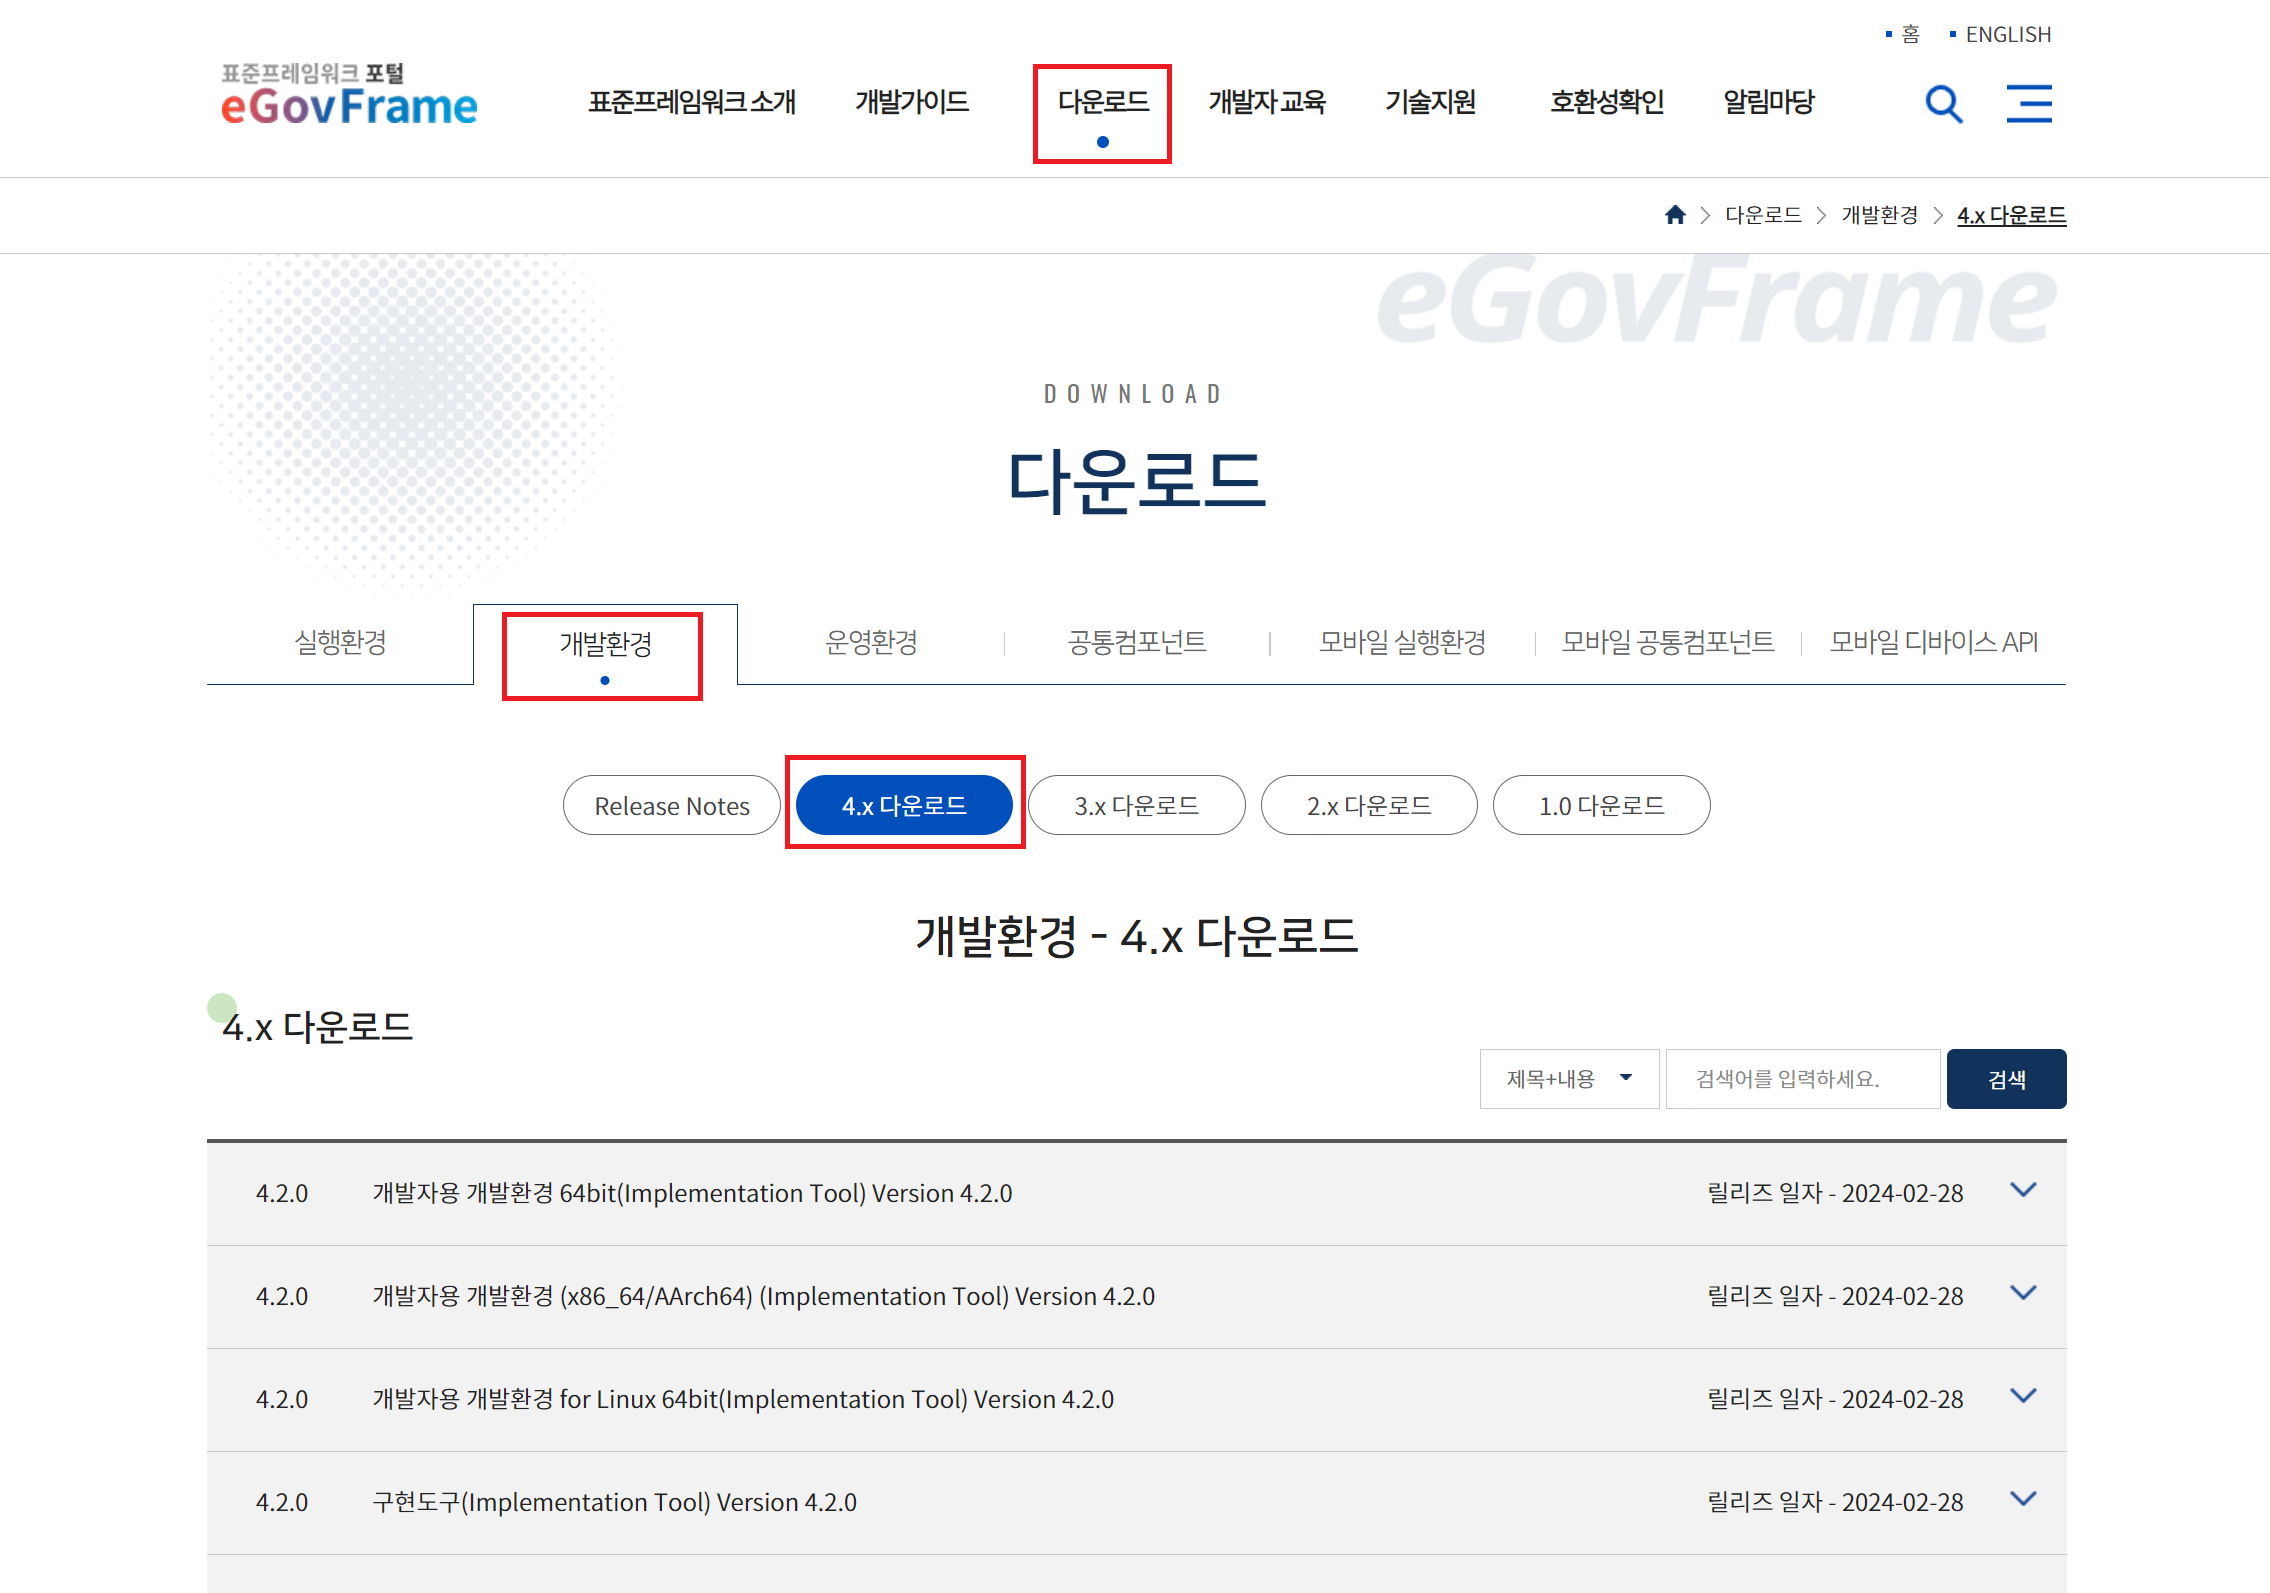
Task: Open the 개발가이드 top menu
Action: tap(911, 102)
